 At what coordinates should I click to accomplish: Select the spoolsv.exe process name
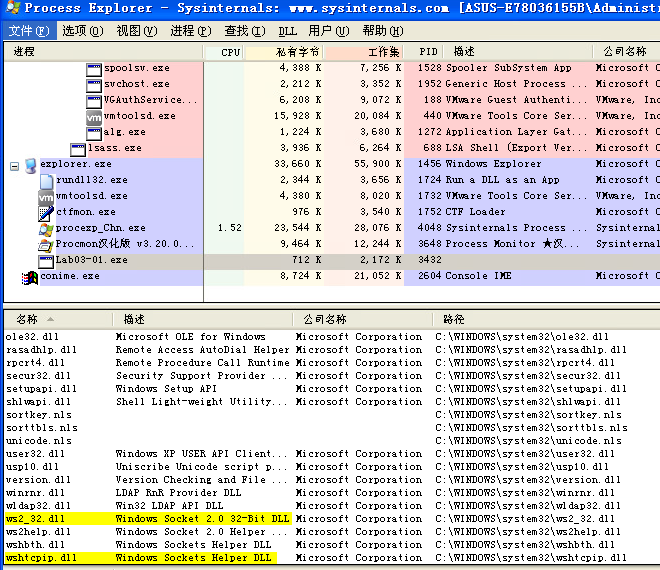point(137,68)
